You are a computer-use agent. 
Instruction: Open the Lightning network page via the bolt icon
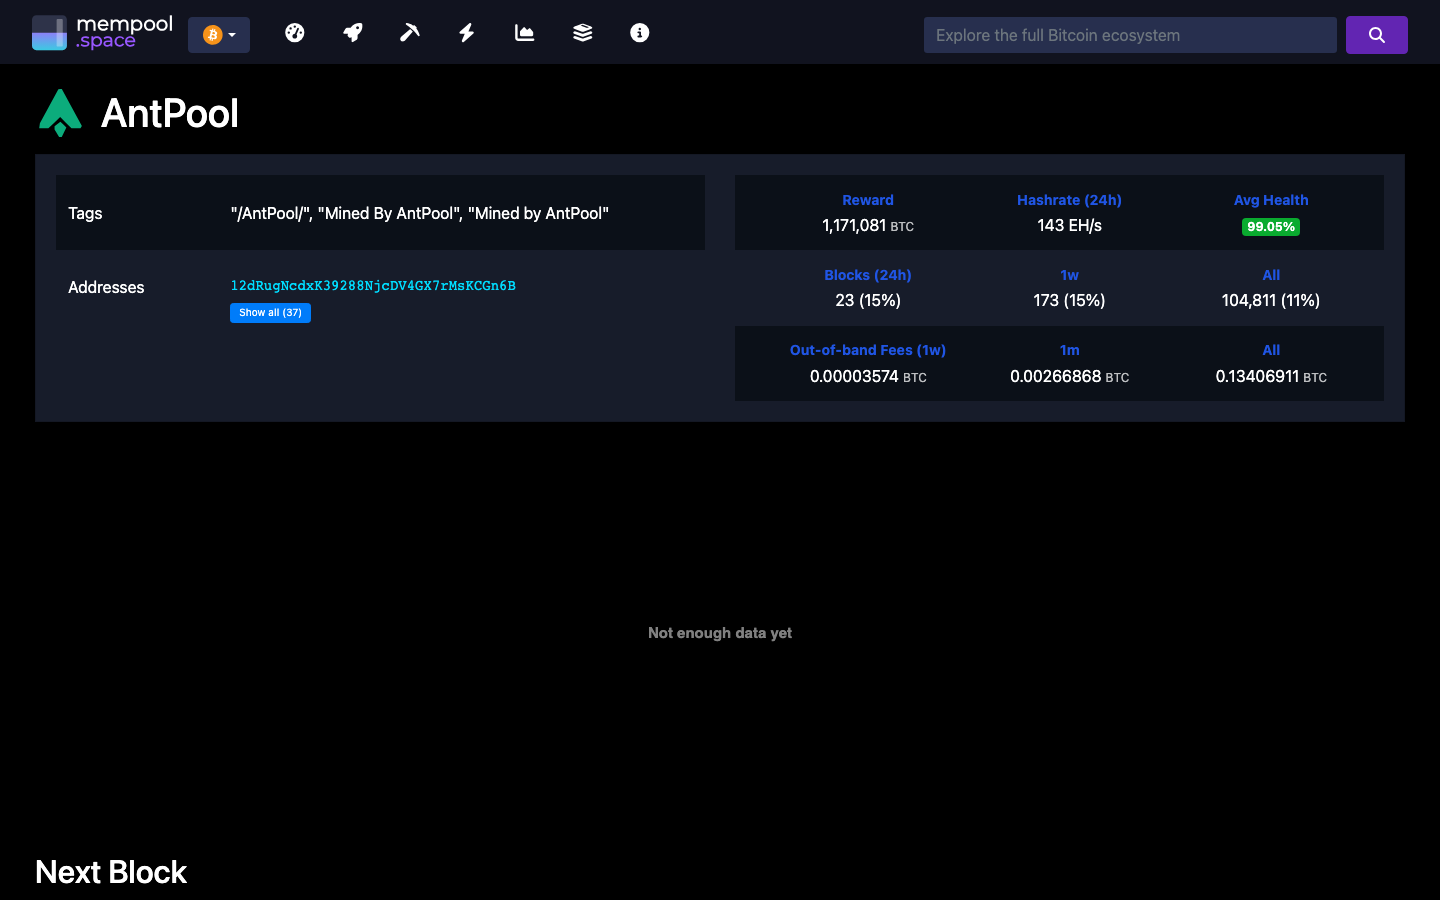pos(466,32)
